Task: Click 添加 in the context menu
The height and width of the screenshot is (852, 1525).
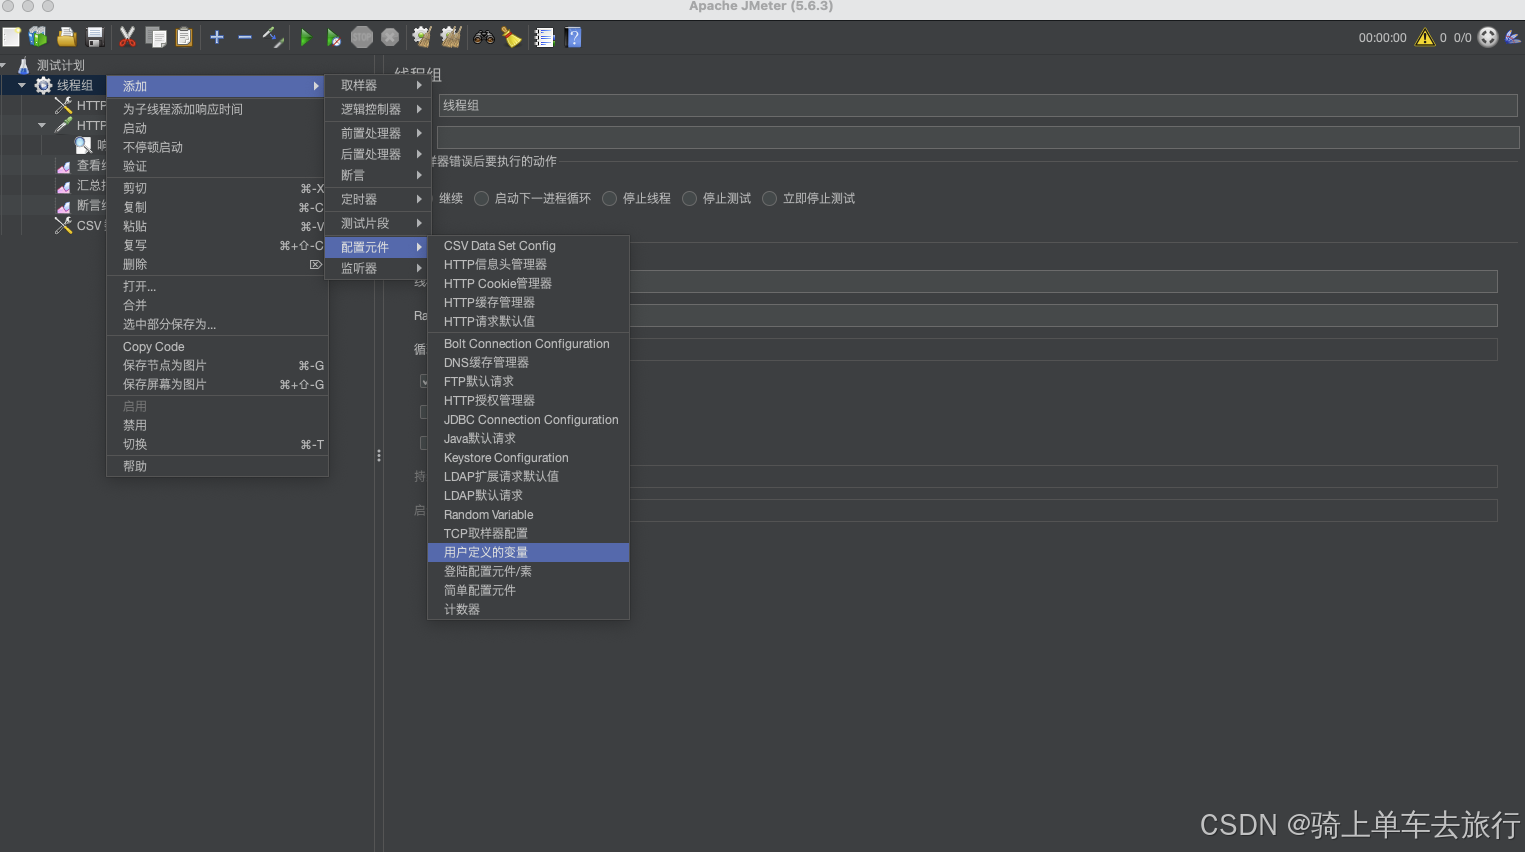Action: click(218, 86)
